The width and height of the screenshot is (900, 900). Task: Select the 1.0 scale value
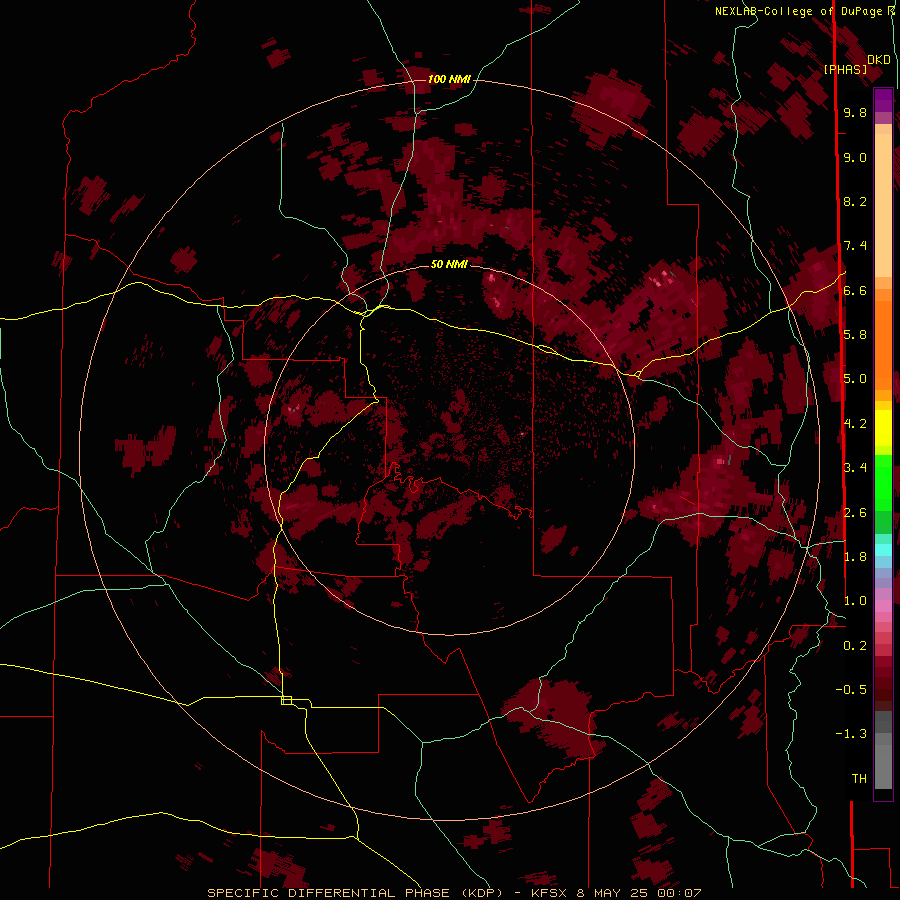pos(855,601)
